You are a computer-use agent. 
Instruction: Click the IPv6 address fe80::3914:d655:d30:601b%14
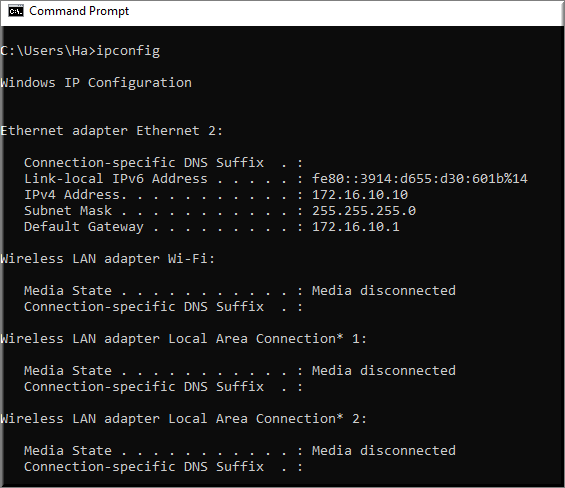click(x=420, y=179)
